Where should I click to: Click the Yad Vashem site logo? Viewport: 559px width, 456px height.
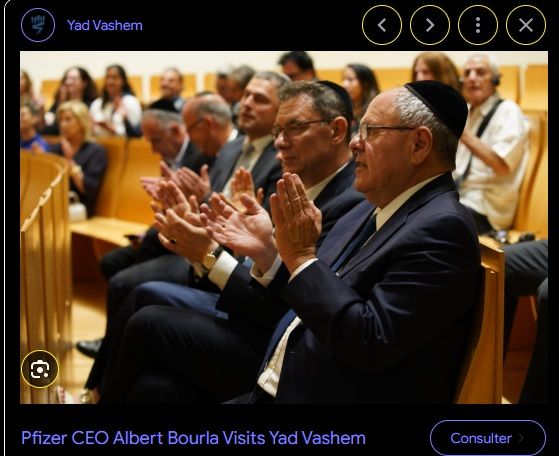pos(38,25)
